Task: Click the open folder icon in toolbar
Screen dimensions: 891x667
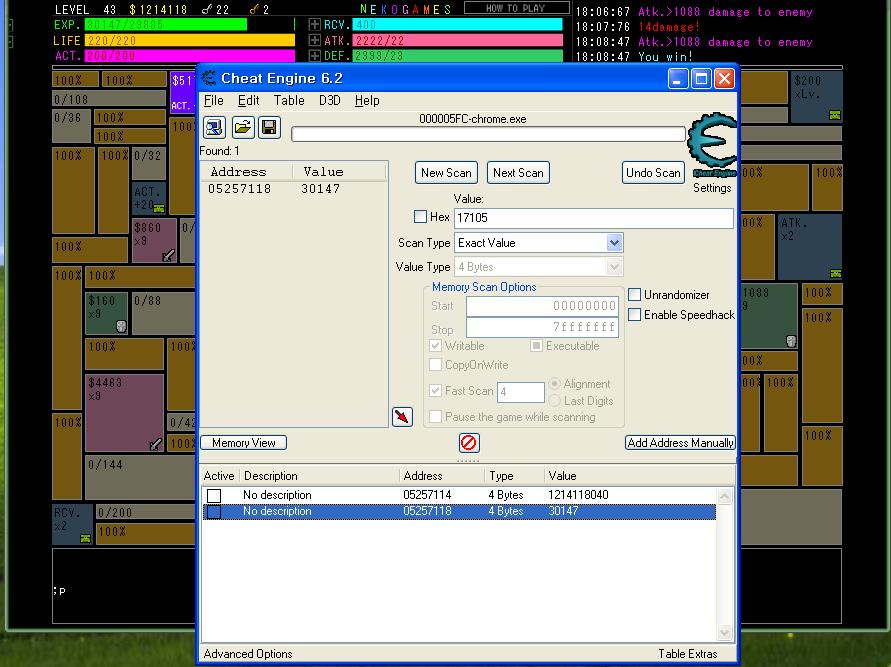Action: (242, 127)
